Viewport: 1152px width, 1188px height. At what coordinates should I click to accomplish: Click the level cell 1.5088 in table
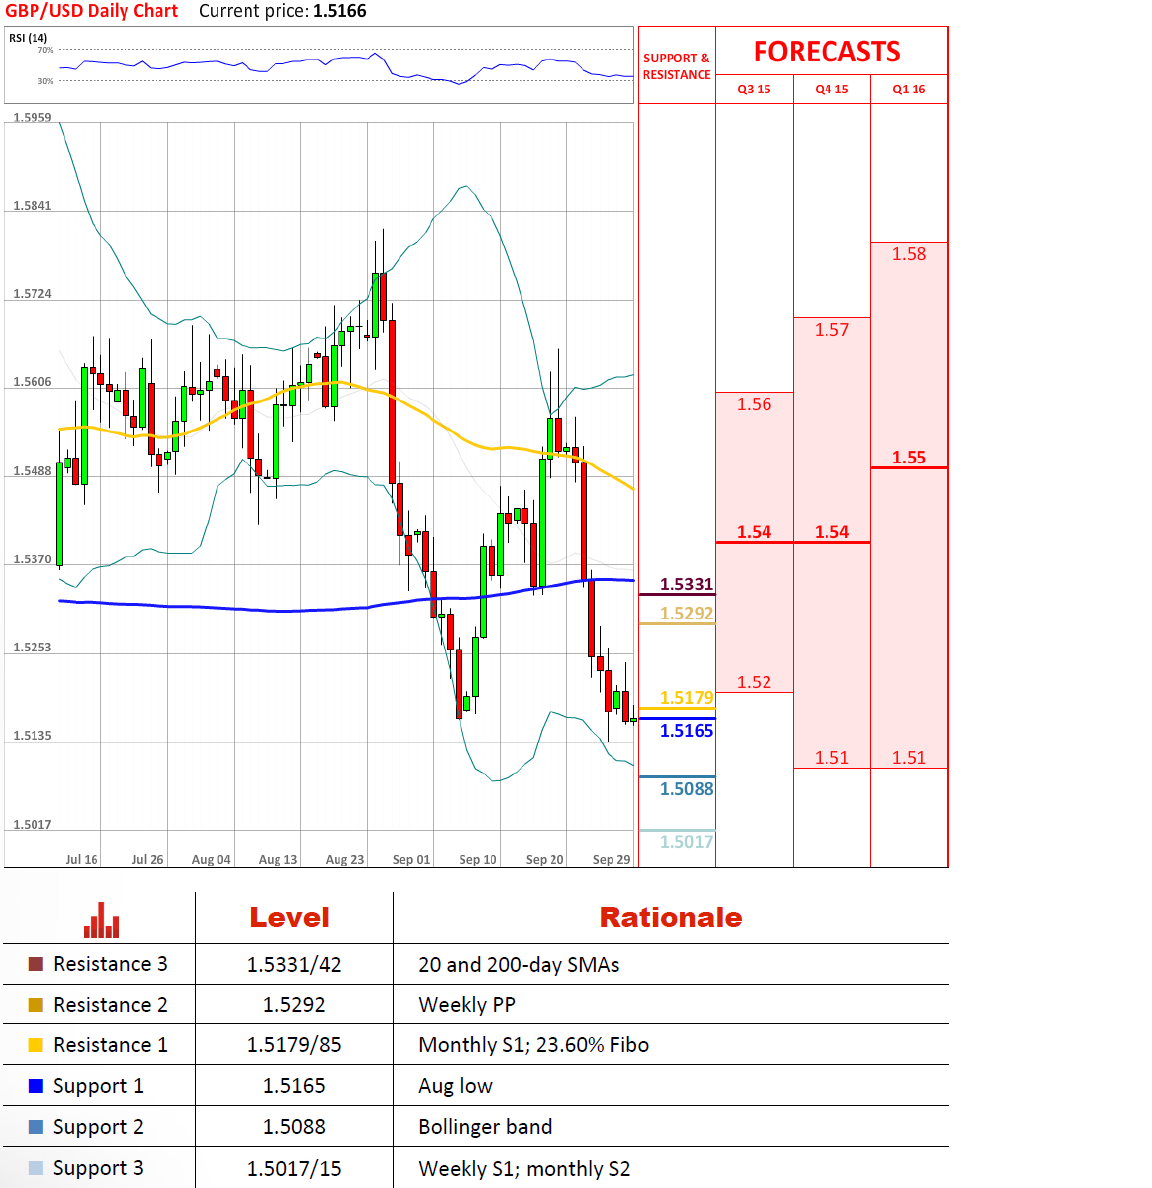(x=294, y=1127)
